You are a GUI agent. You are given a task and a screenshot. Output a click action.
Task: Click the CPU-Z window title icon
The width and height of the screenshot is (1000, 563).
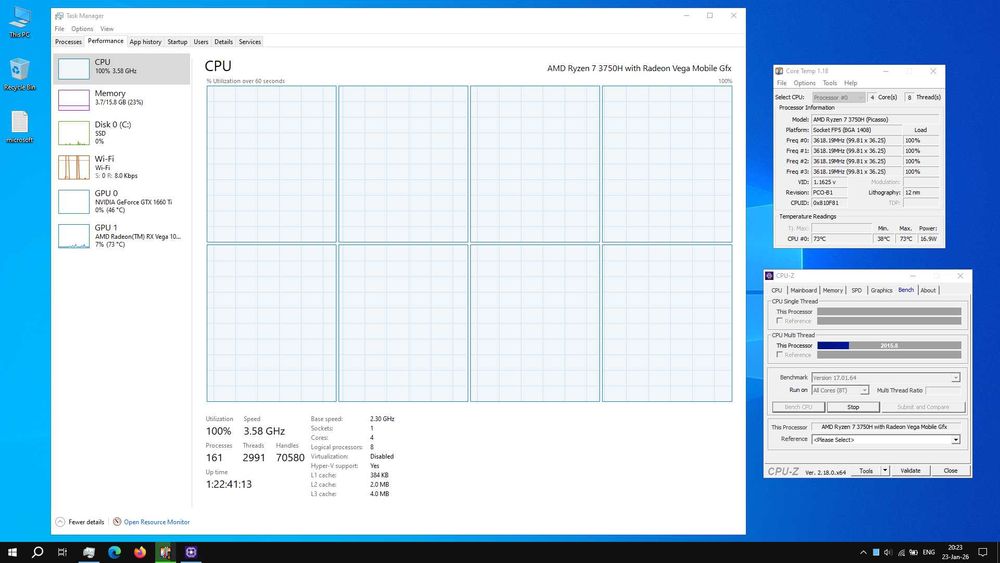(769, 275)
